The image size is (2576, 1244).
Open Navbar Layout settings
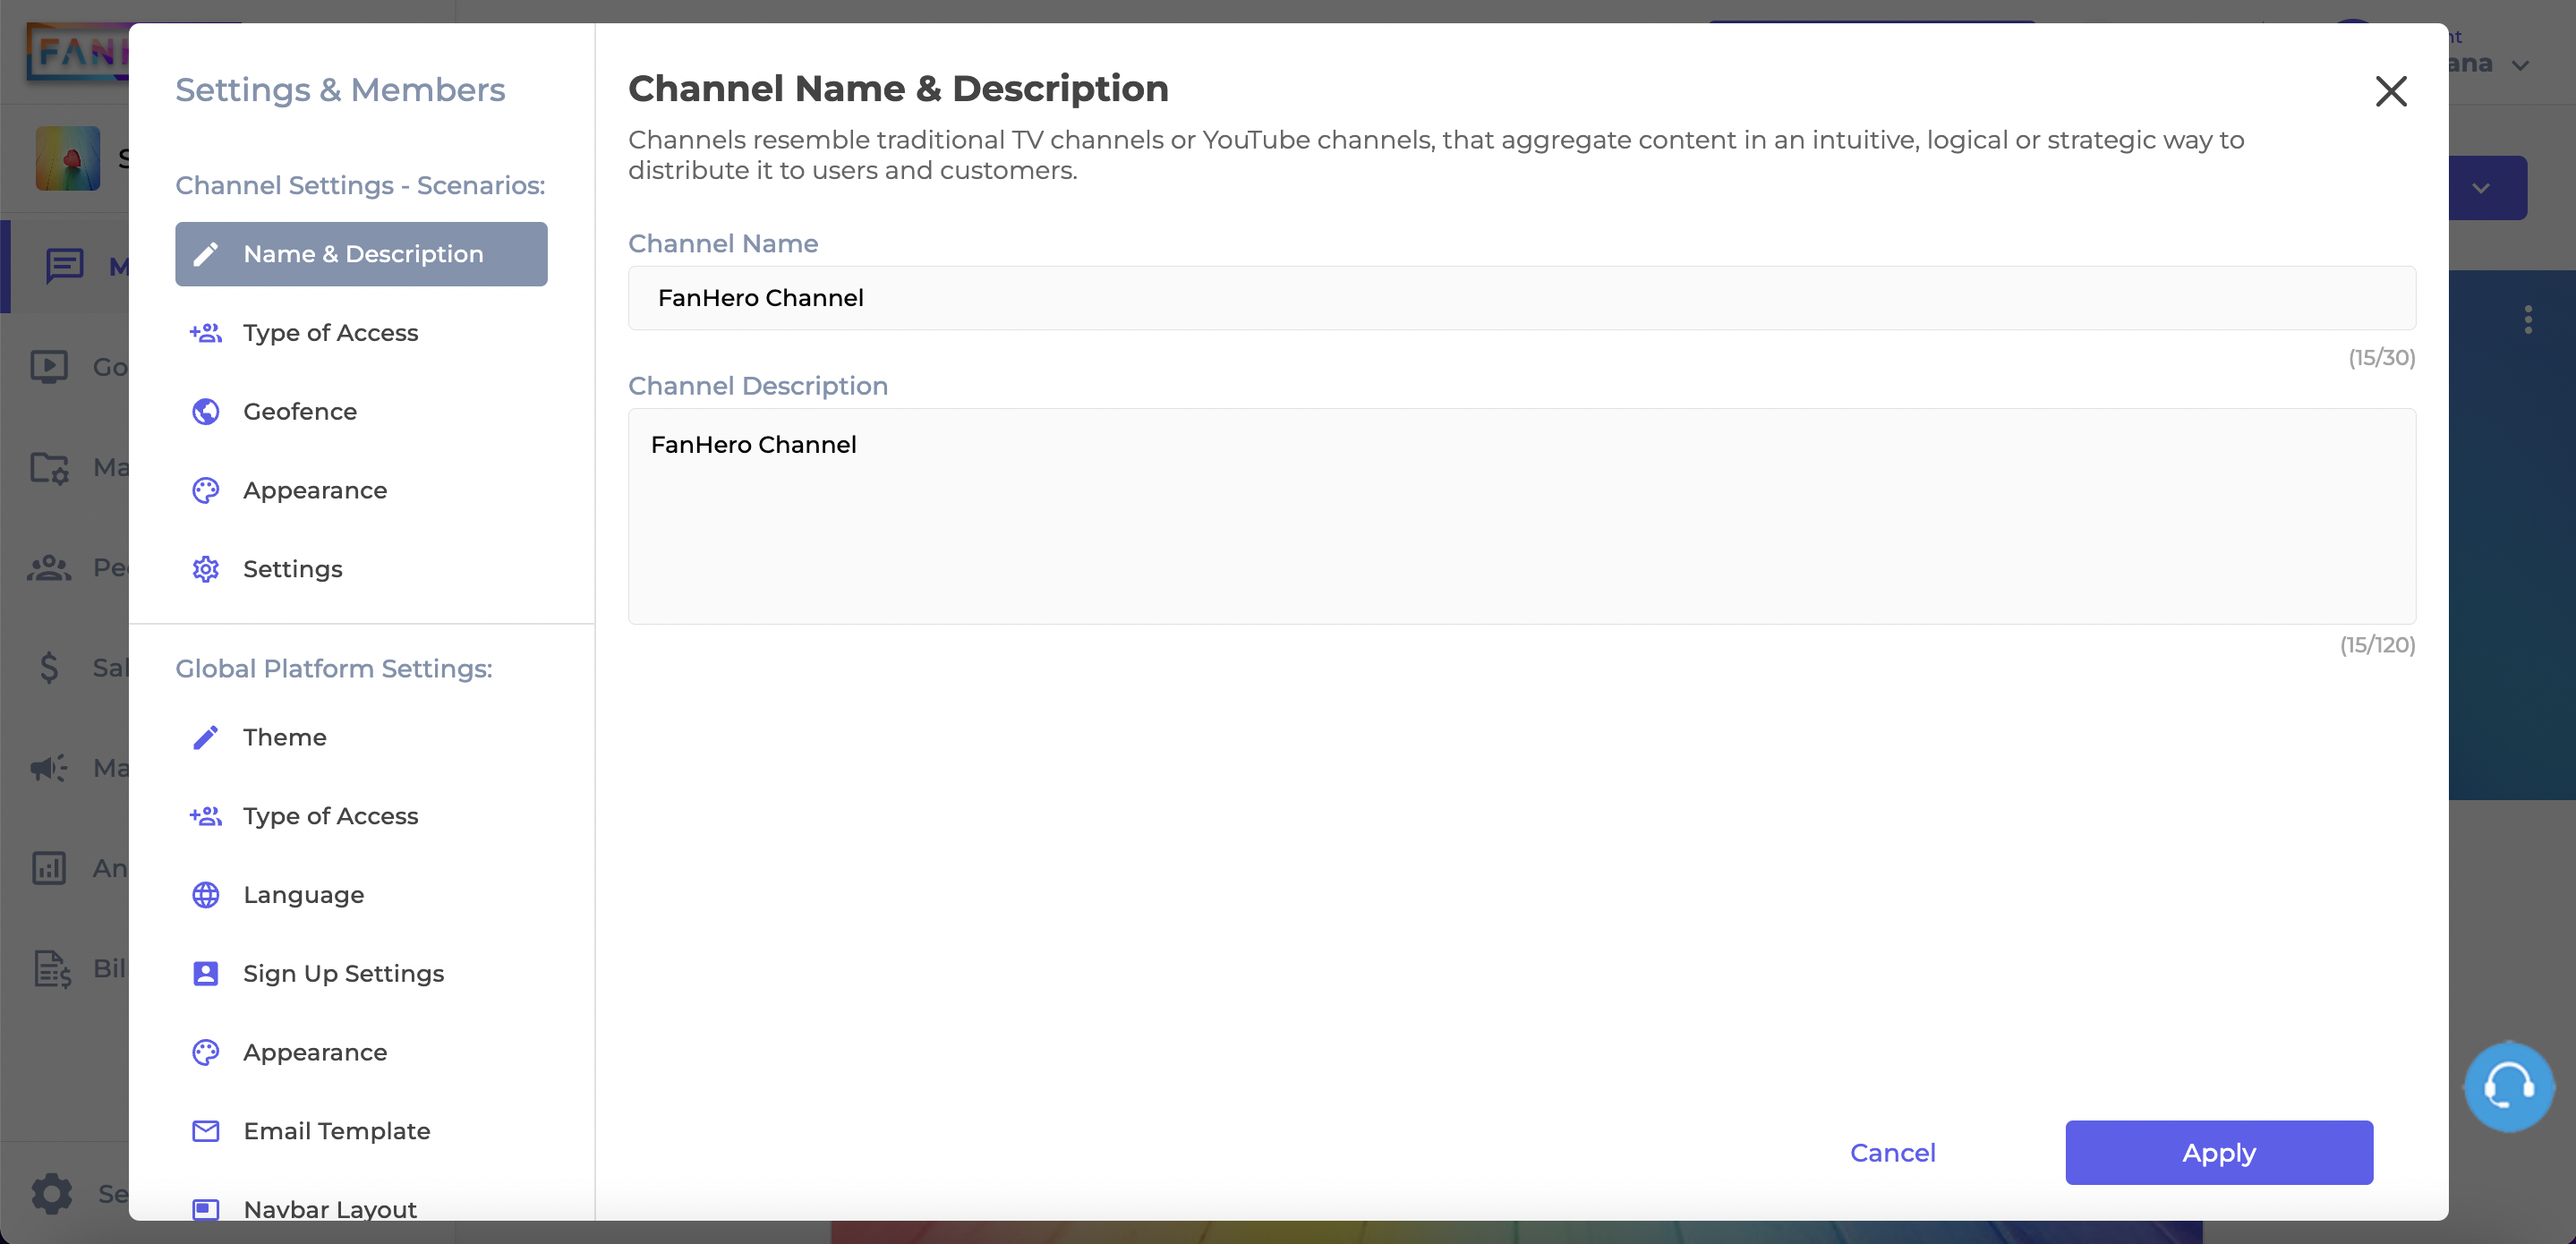pyautogui.click(x=361, y=1205)
